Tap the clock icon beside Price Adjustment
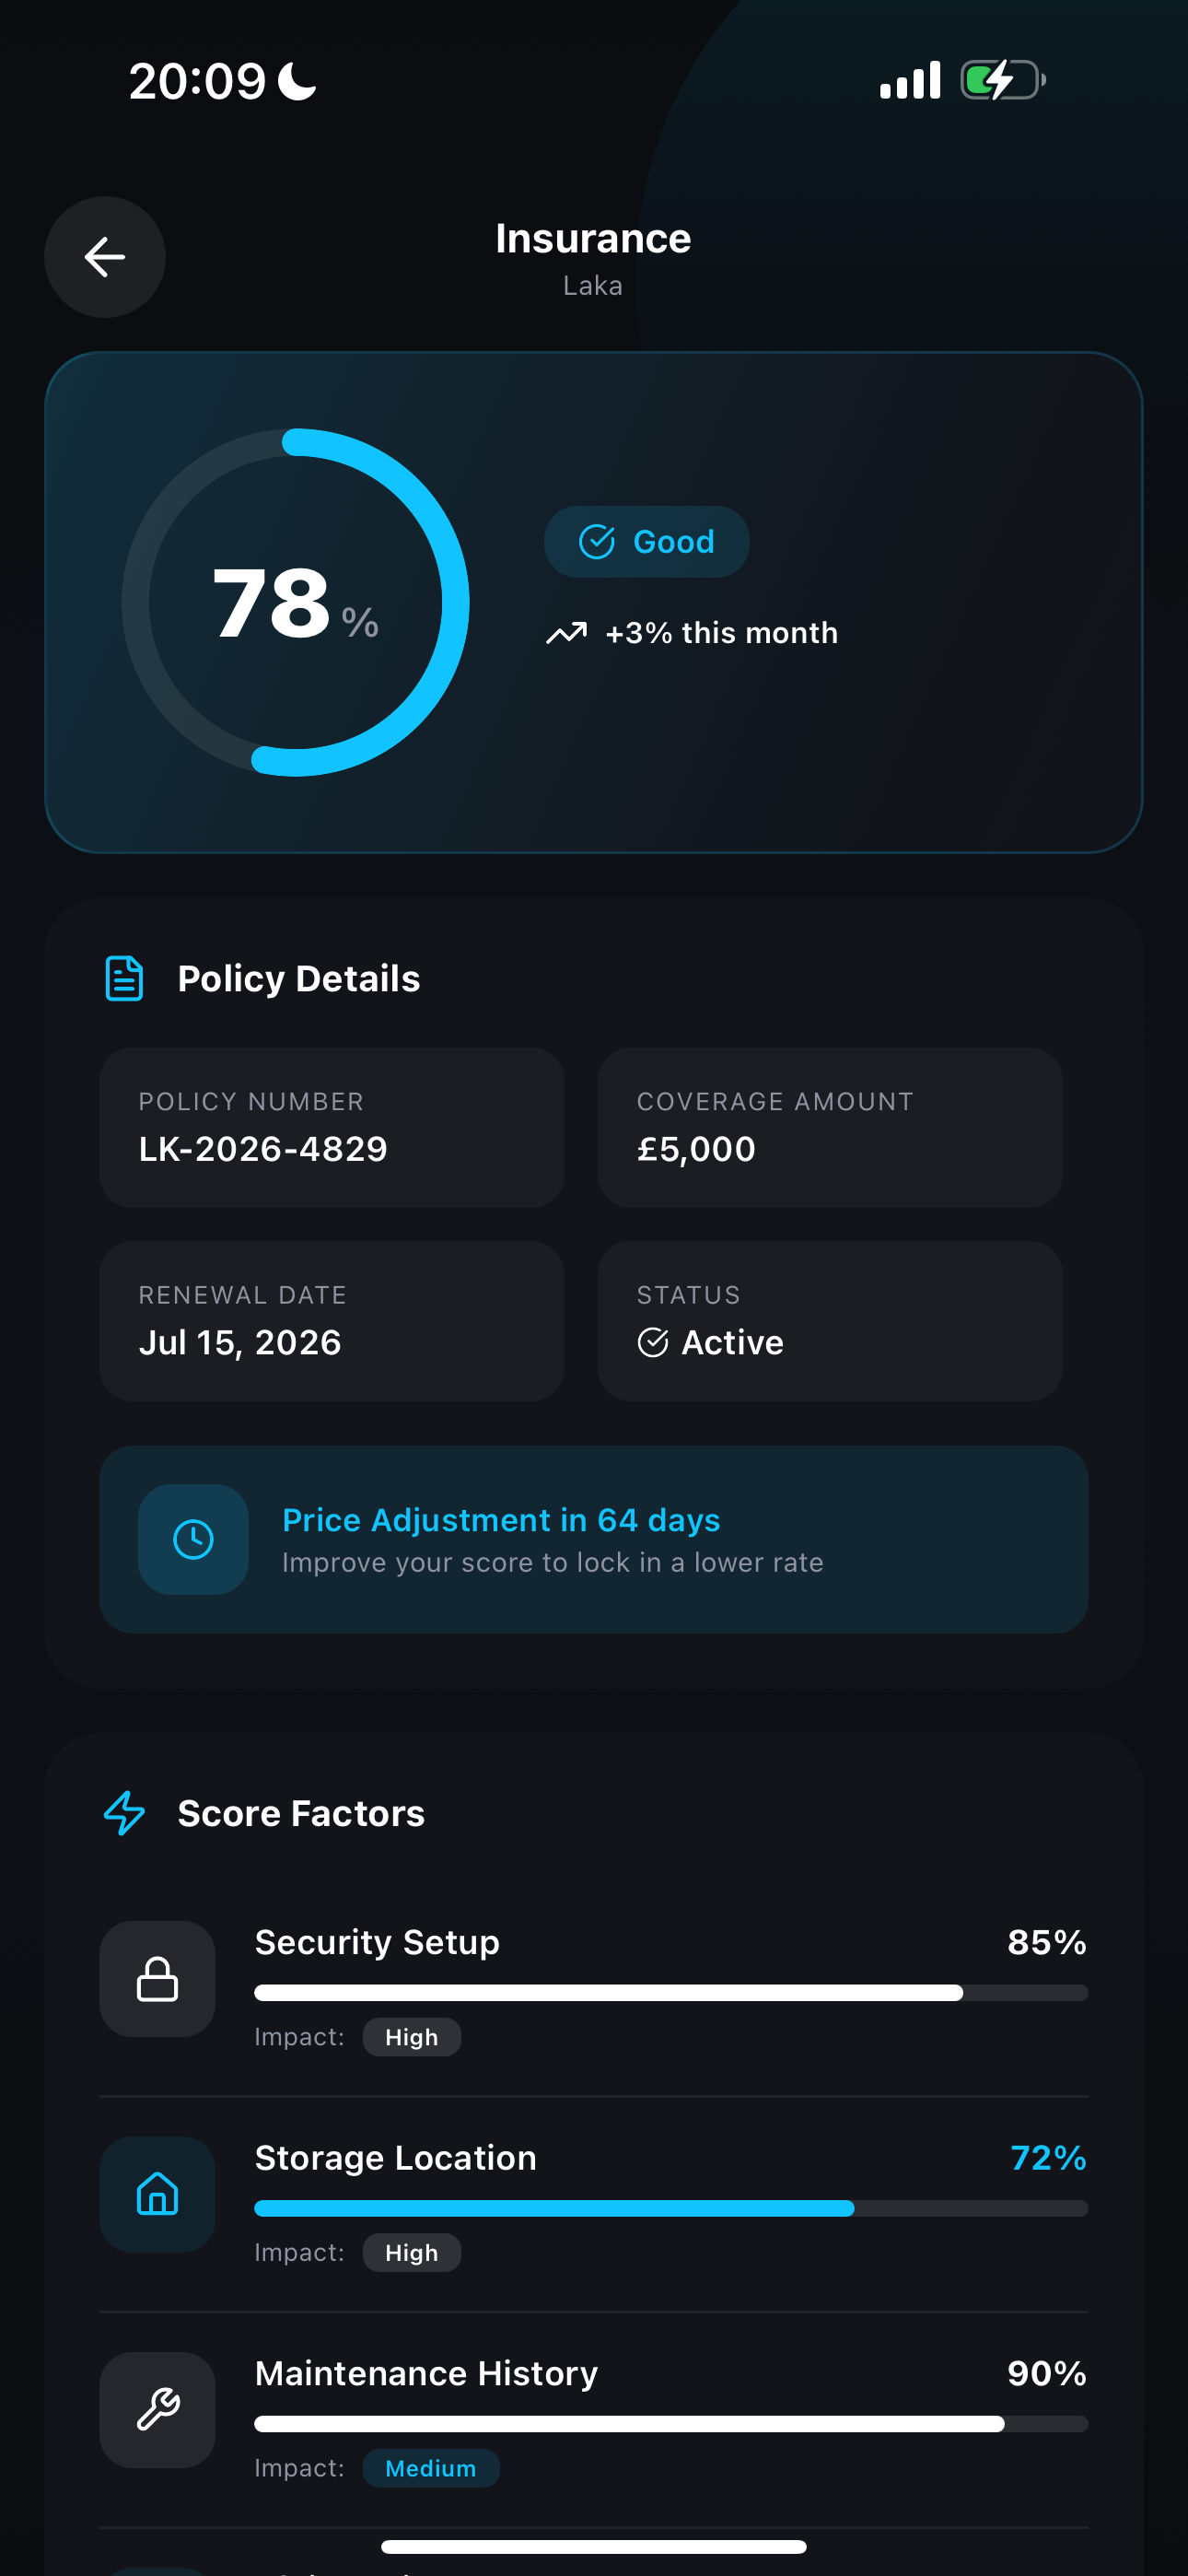 (x=193, y=1539)
